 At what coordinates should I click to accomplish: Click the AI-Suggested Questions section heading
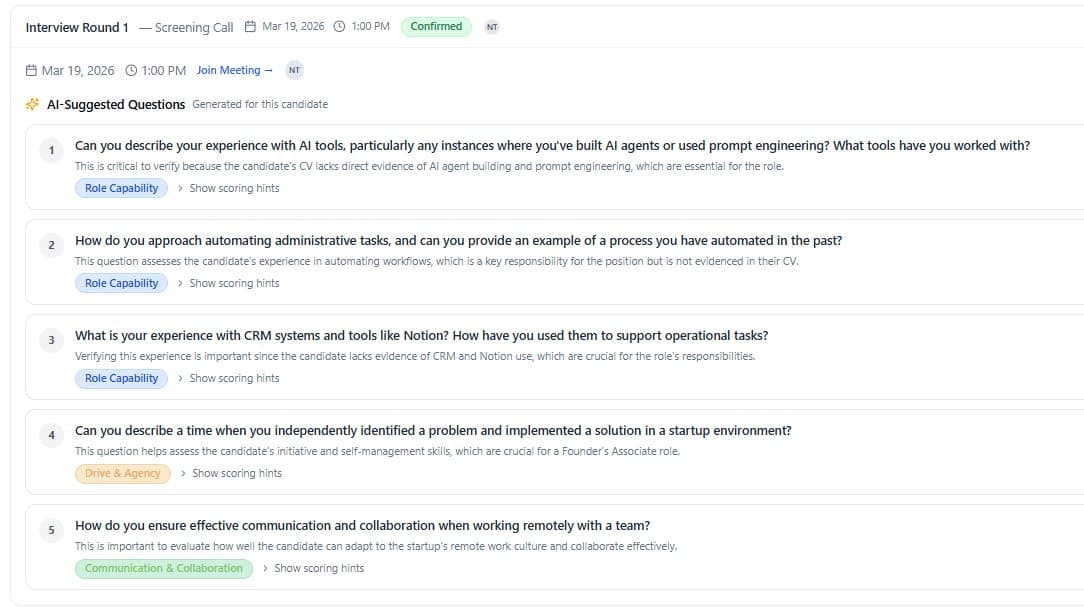tap(115, 104)
